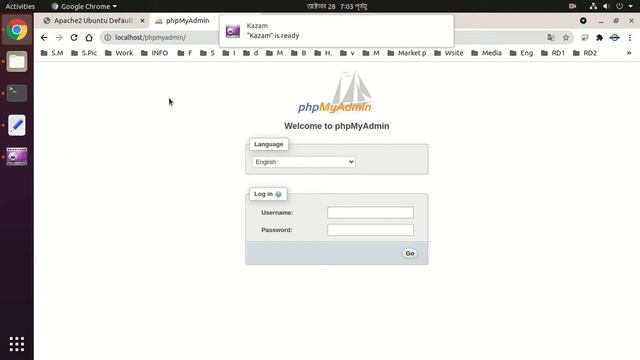640x360 pixels.
Task: Open the Files app in the dock
Action: (x=17, y=62)
